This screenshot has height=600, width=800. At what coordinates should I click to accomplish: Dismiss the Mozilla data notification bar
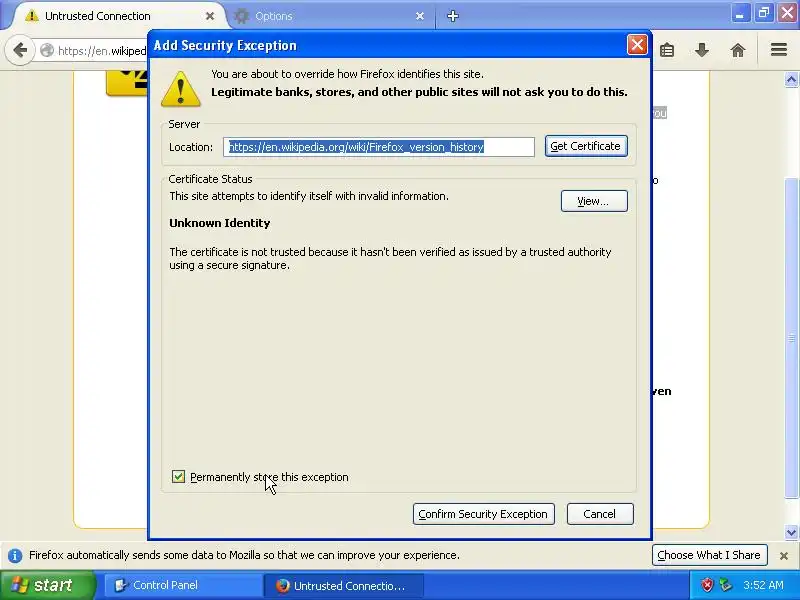pos(784,556)
